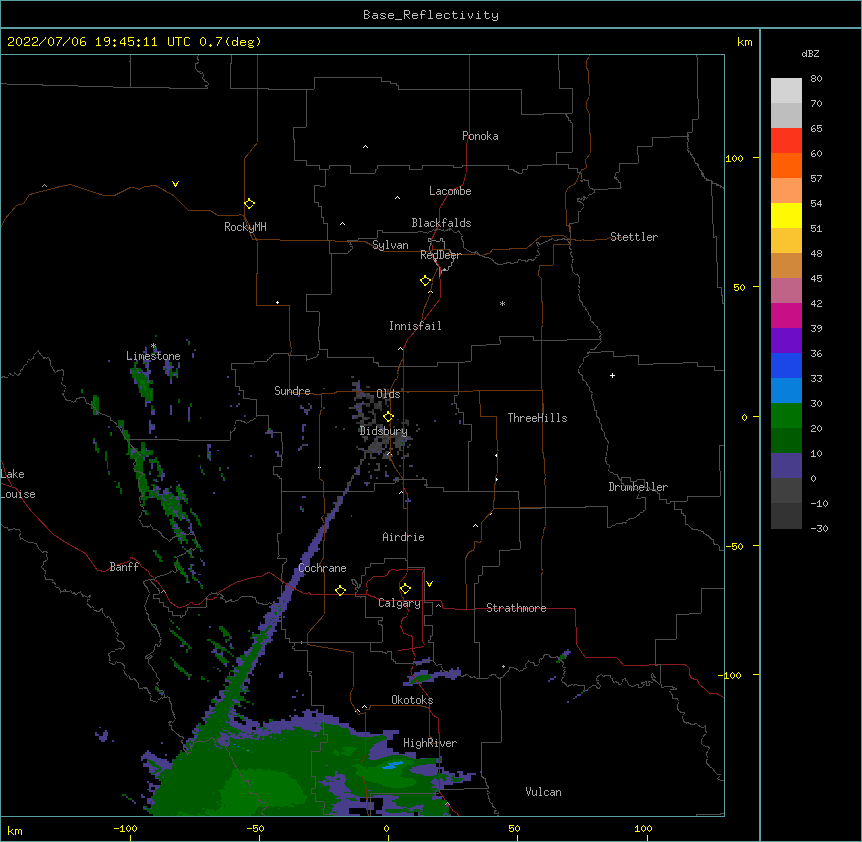The height and width of the screenshot is (842, 862).
Task: Click the -50 tick on the vertical axis
Action: pos(734,546)
